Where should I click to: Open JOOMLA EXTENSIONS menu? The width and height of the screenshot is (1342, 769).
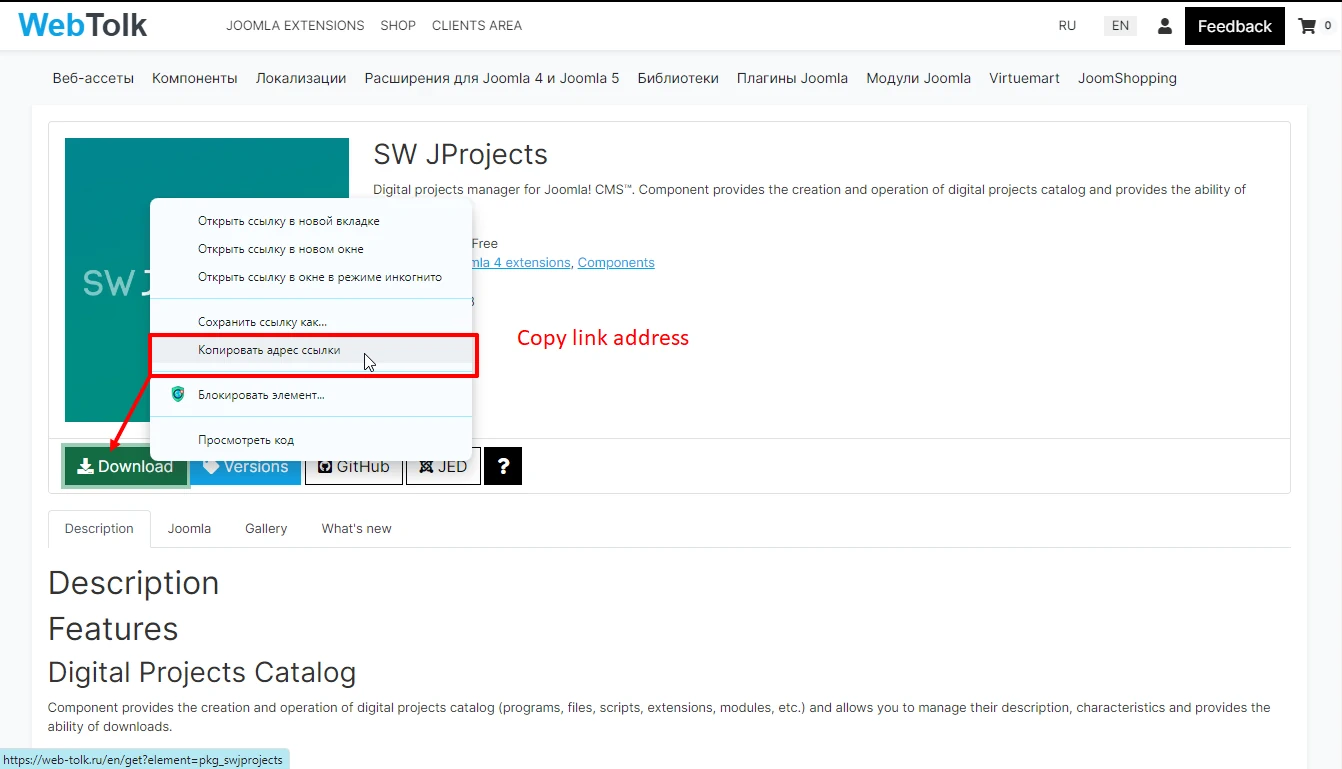tap(295, 26)
